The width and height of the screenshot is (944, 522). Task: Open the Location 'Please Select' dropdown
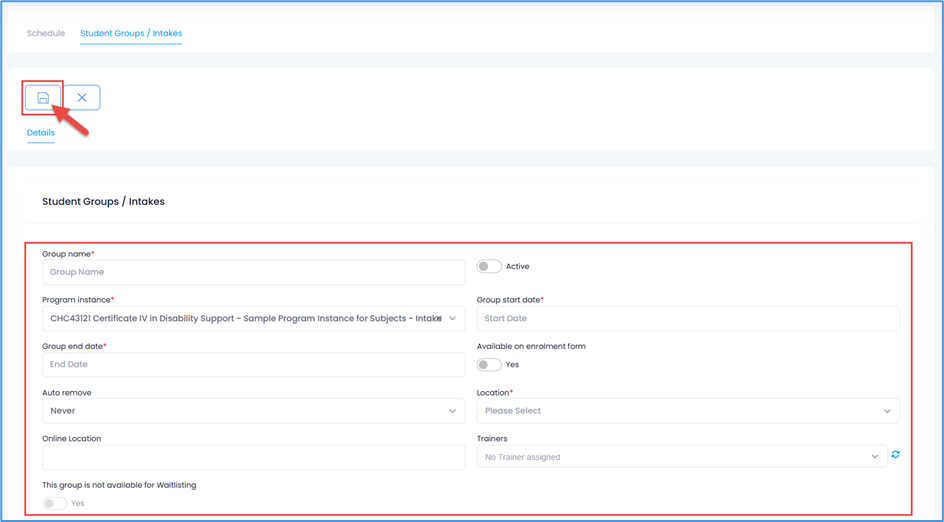(x=680, y=411)
